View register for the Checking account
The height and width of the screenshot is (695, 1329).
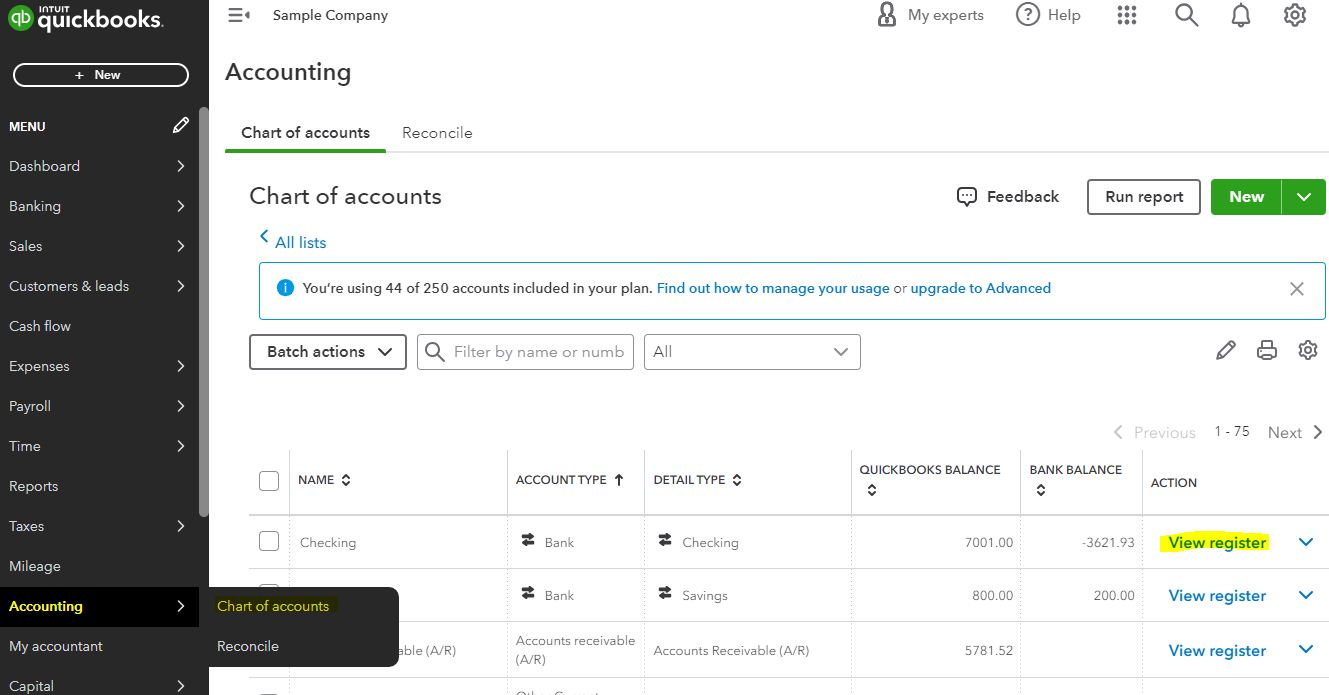(x=1217, y=543)
